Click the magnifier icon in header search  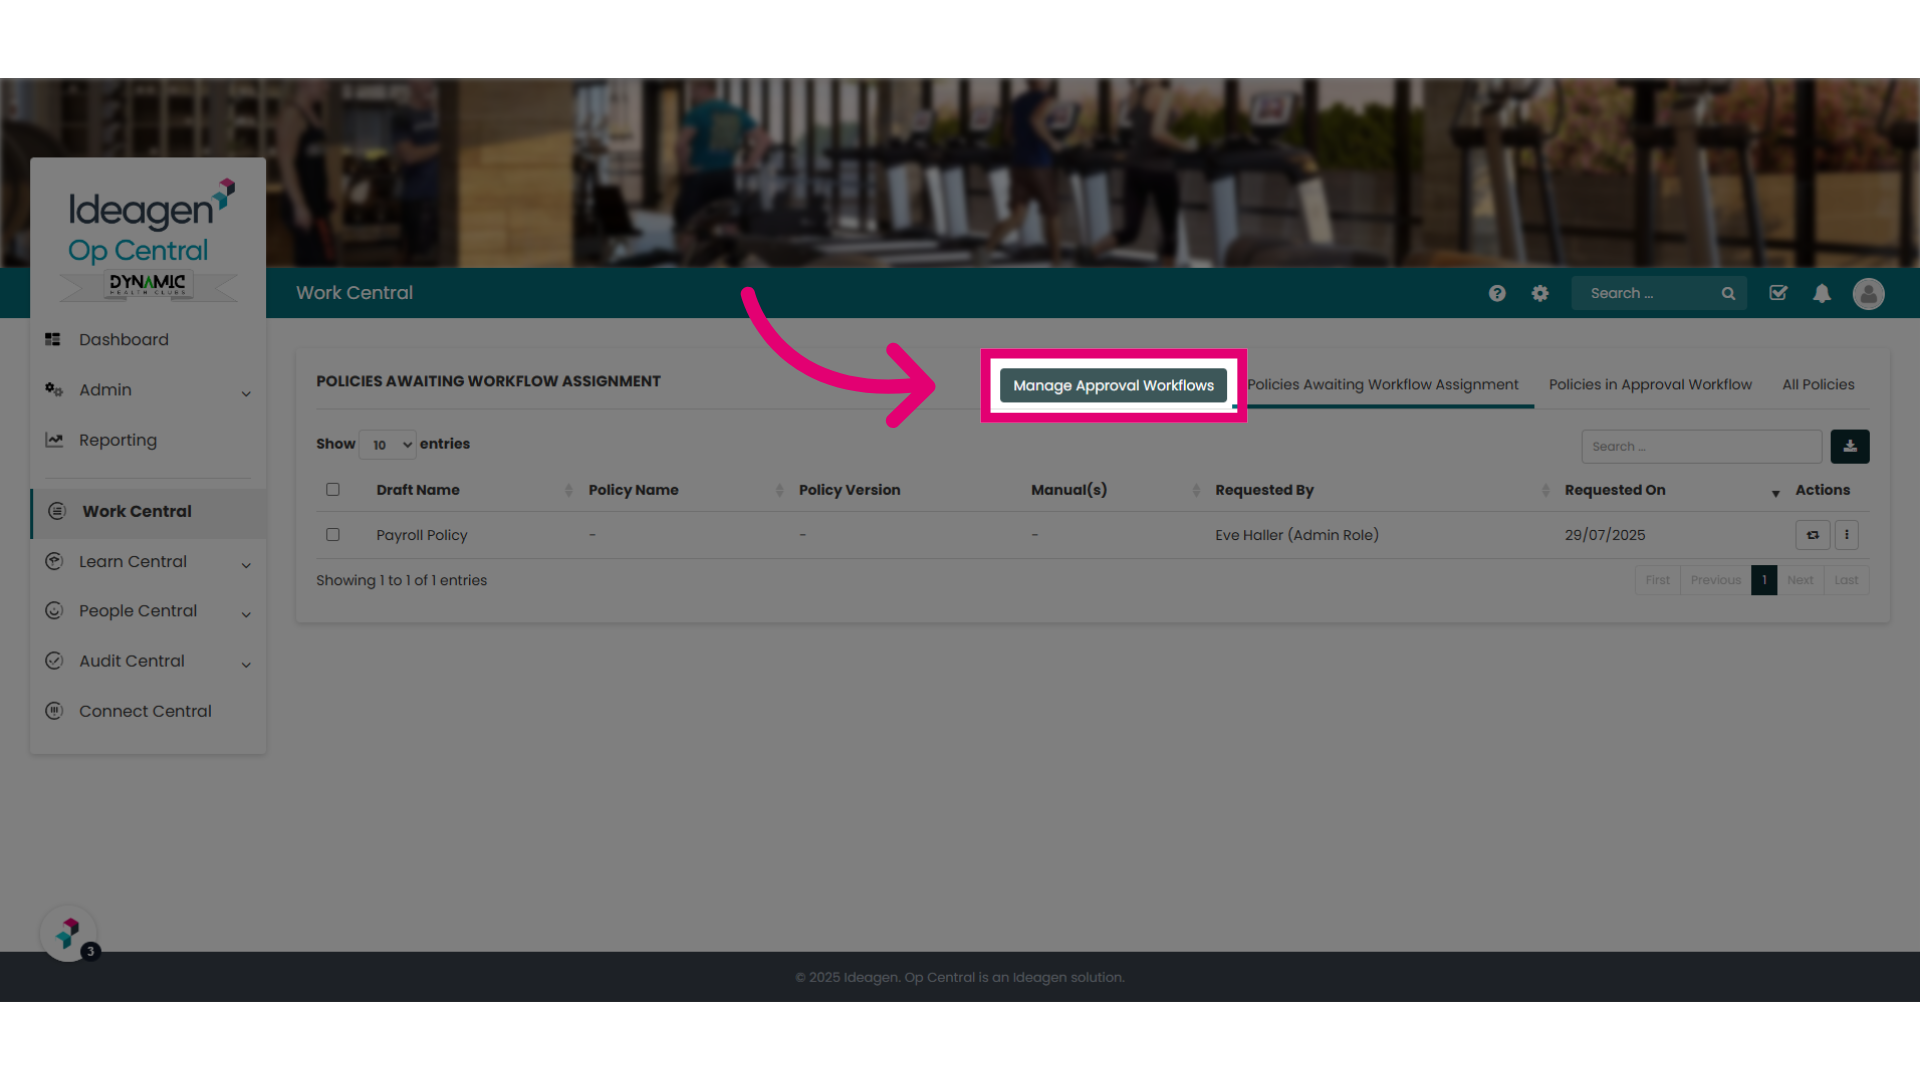(x=1728, y=293)
